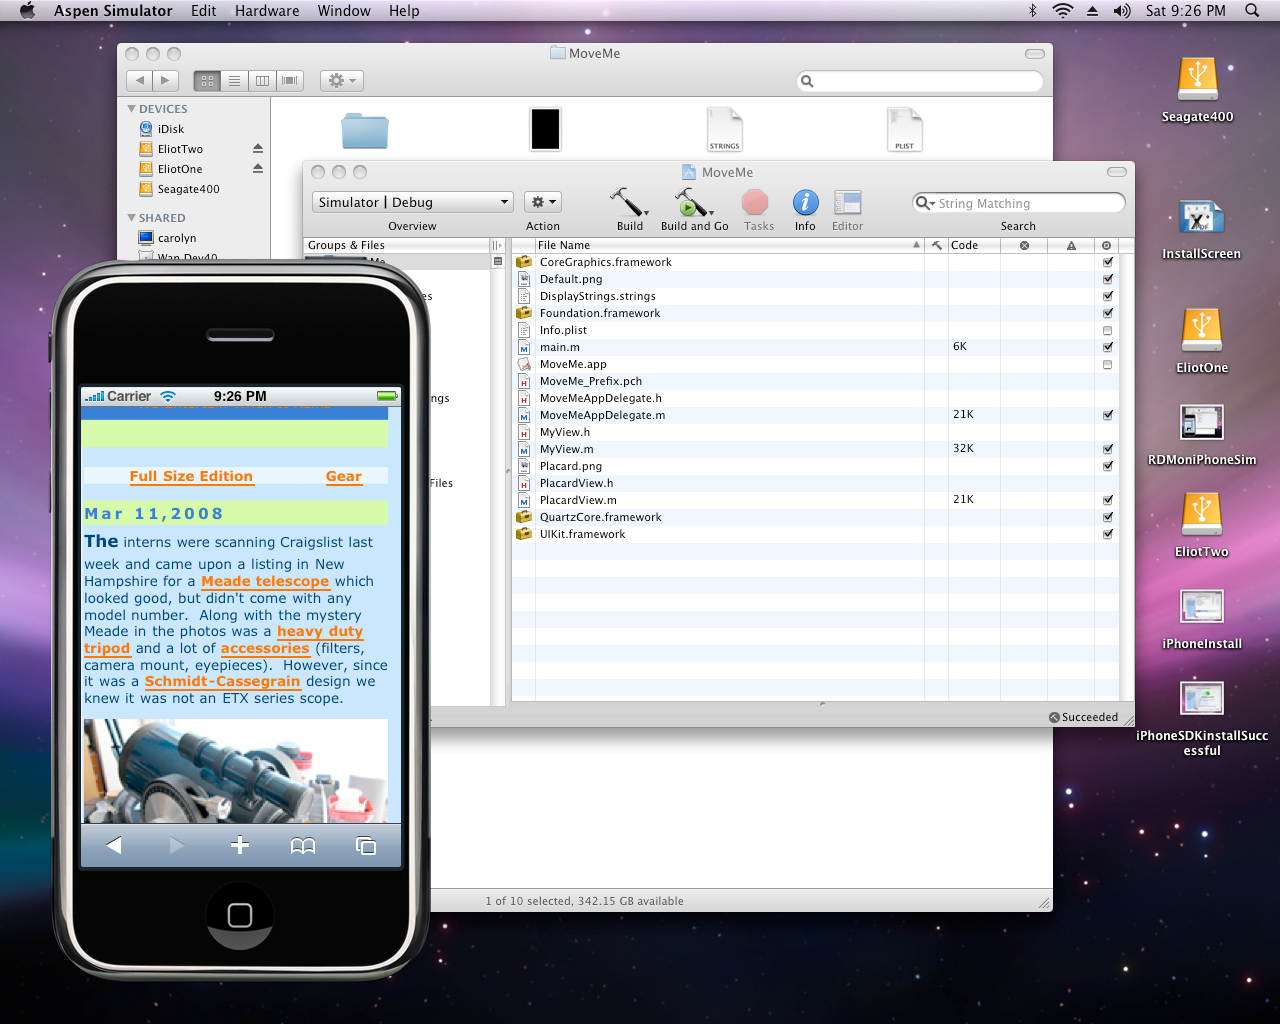Toggle the target checkbox for main.m
1280x1024 pixels.
point(1107,347)
